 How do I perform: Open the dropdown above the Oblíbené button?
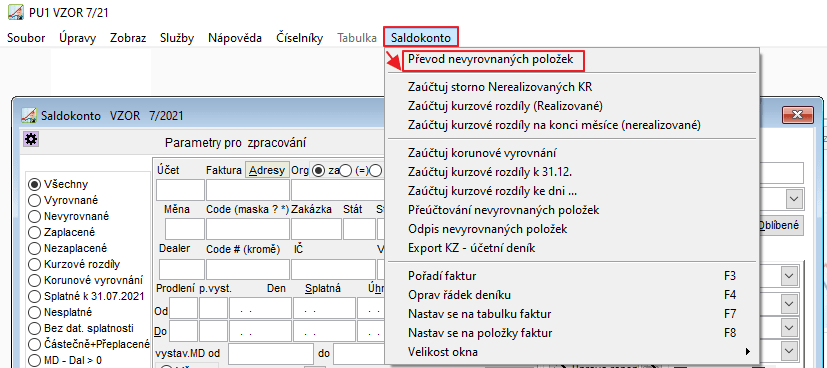793,199
